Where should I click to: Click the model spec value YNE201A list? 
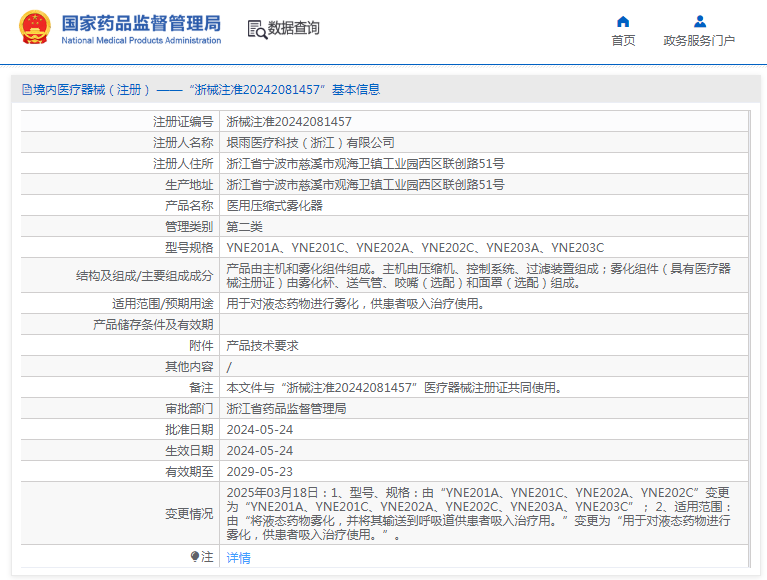[415, 247]
